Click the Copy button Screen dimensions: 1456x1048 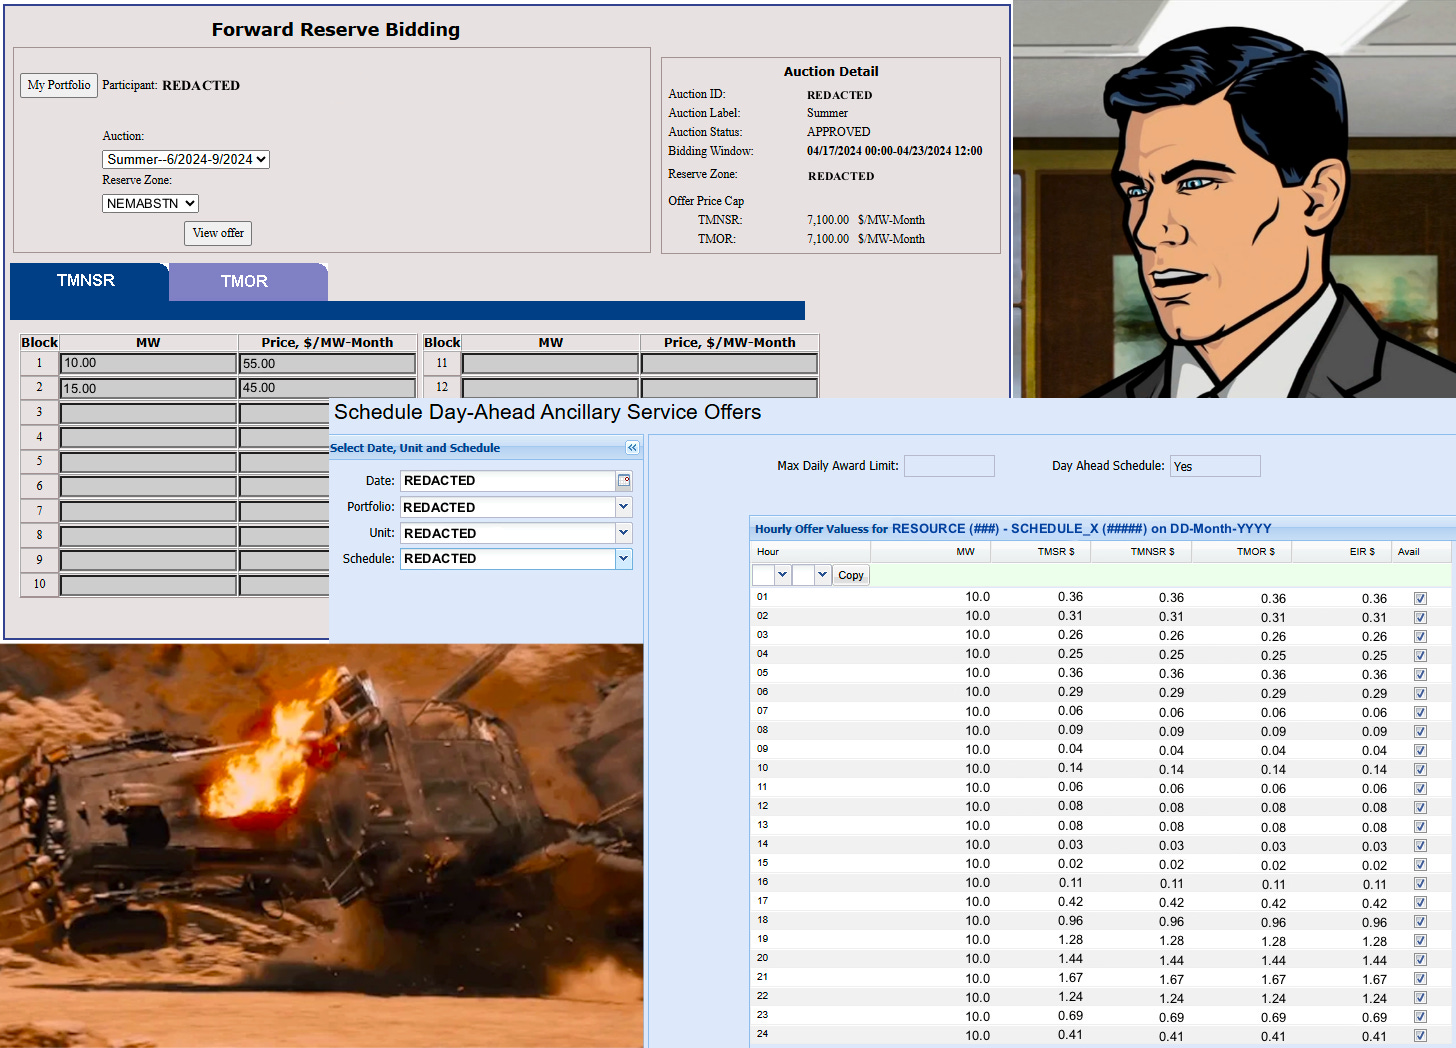[851, 575]
